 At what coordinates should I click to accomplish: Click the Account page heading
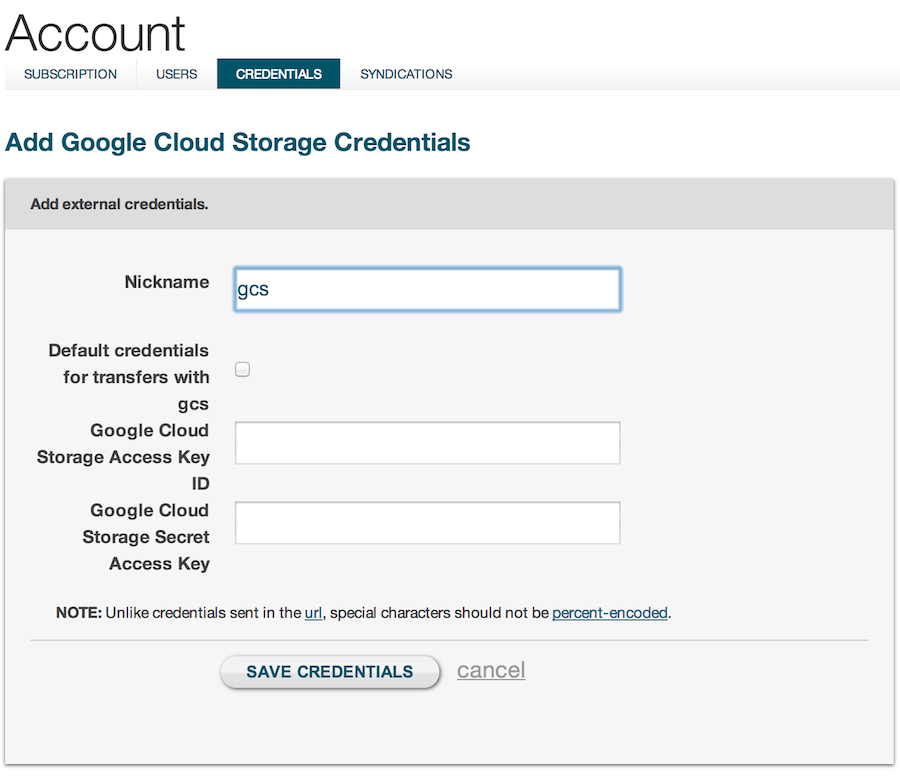pos(94,33)
